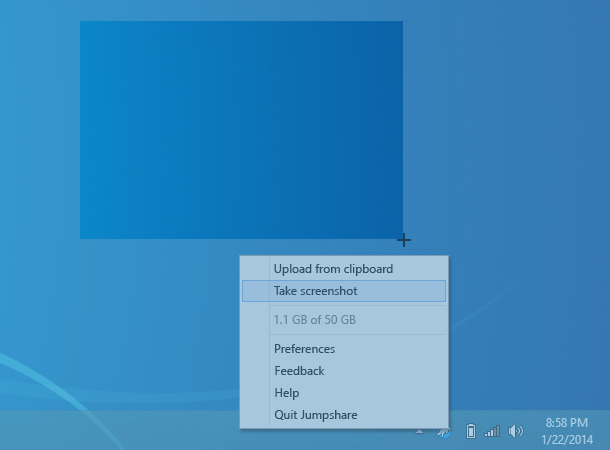The height and width of the screenshot is (450, 610).
Task: Choose the "Take screenshot" menu entry
Action: [315, 291]
